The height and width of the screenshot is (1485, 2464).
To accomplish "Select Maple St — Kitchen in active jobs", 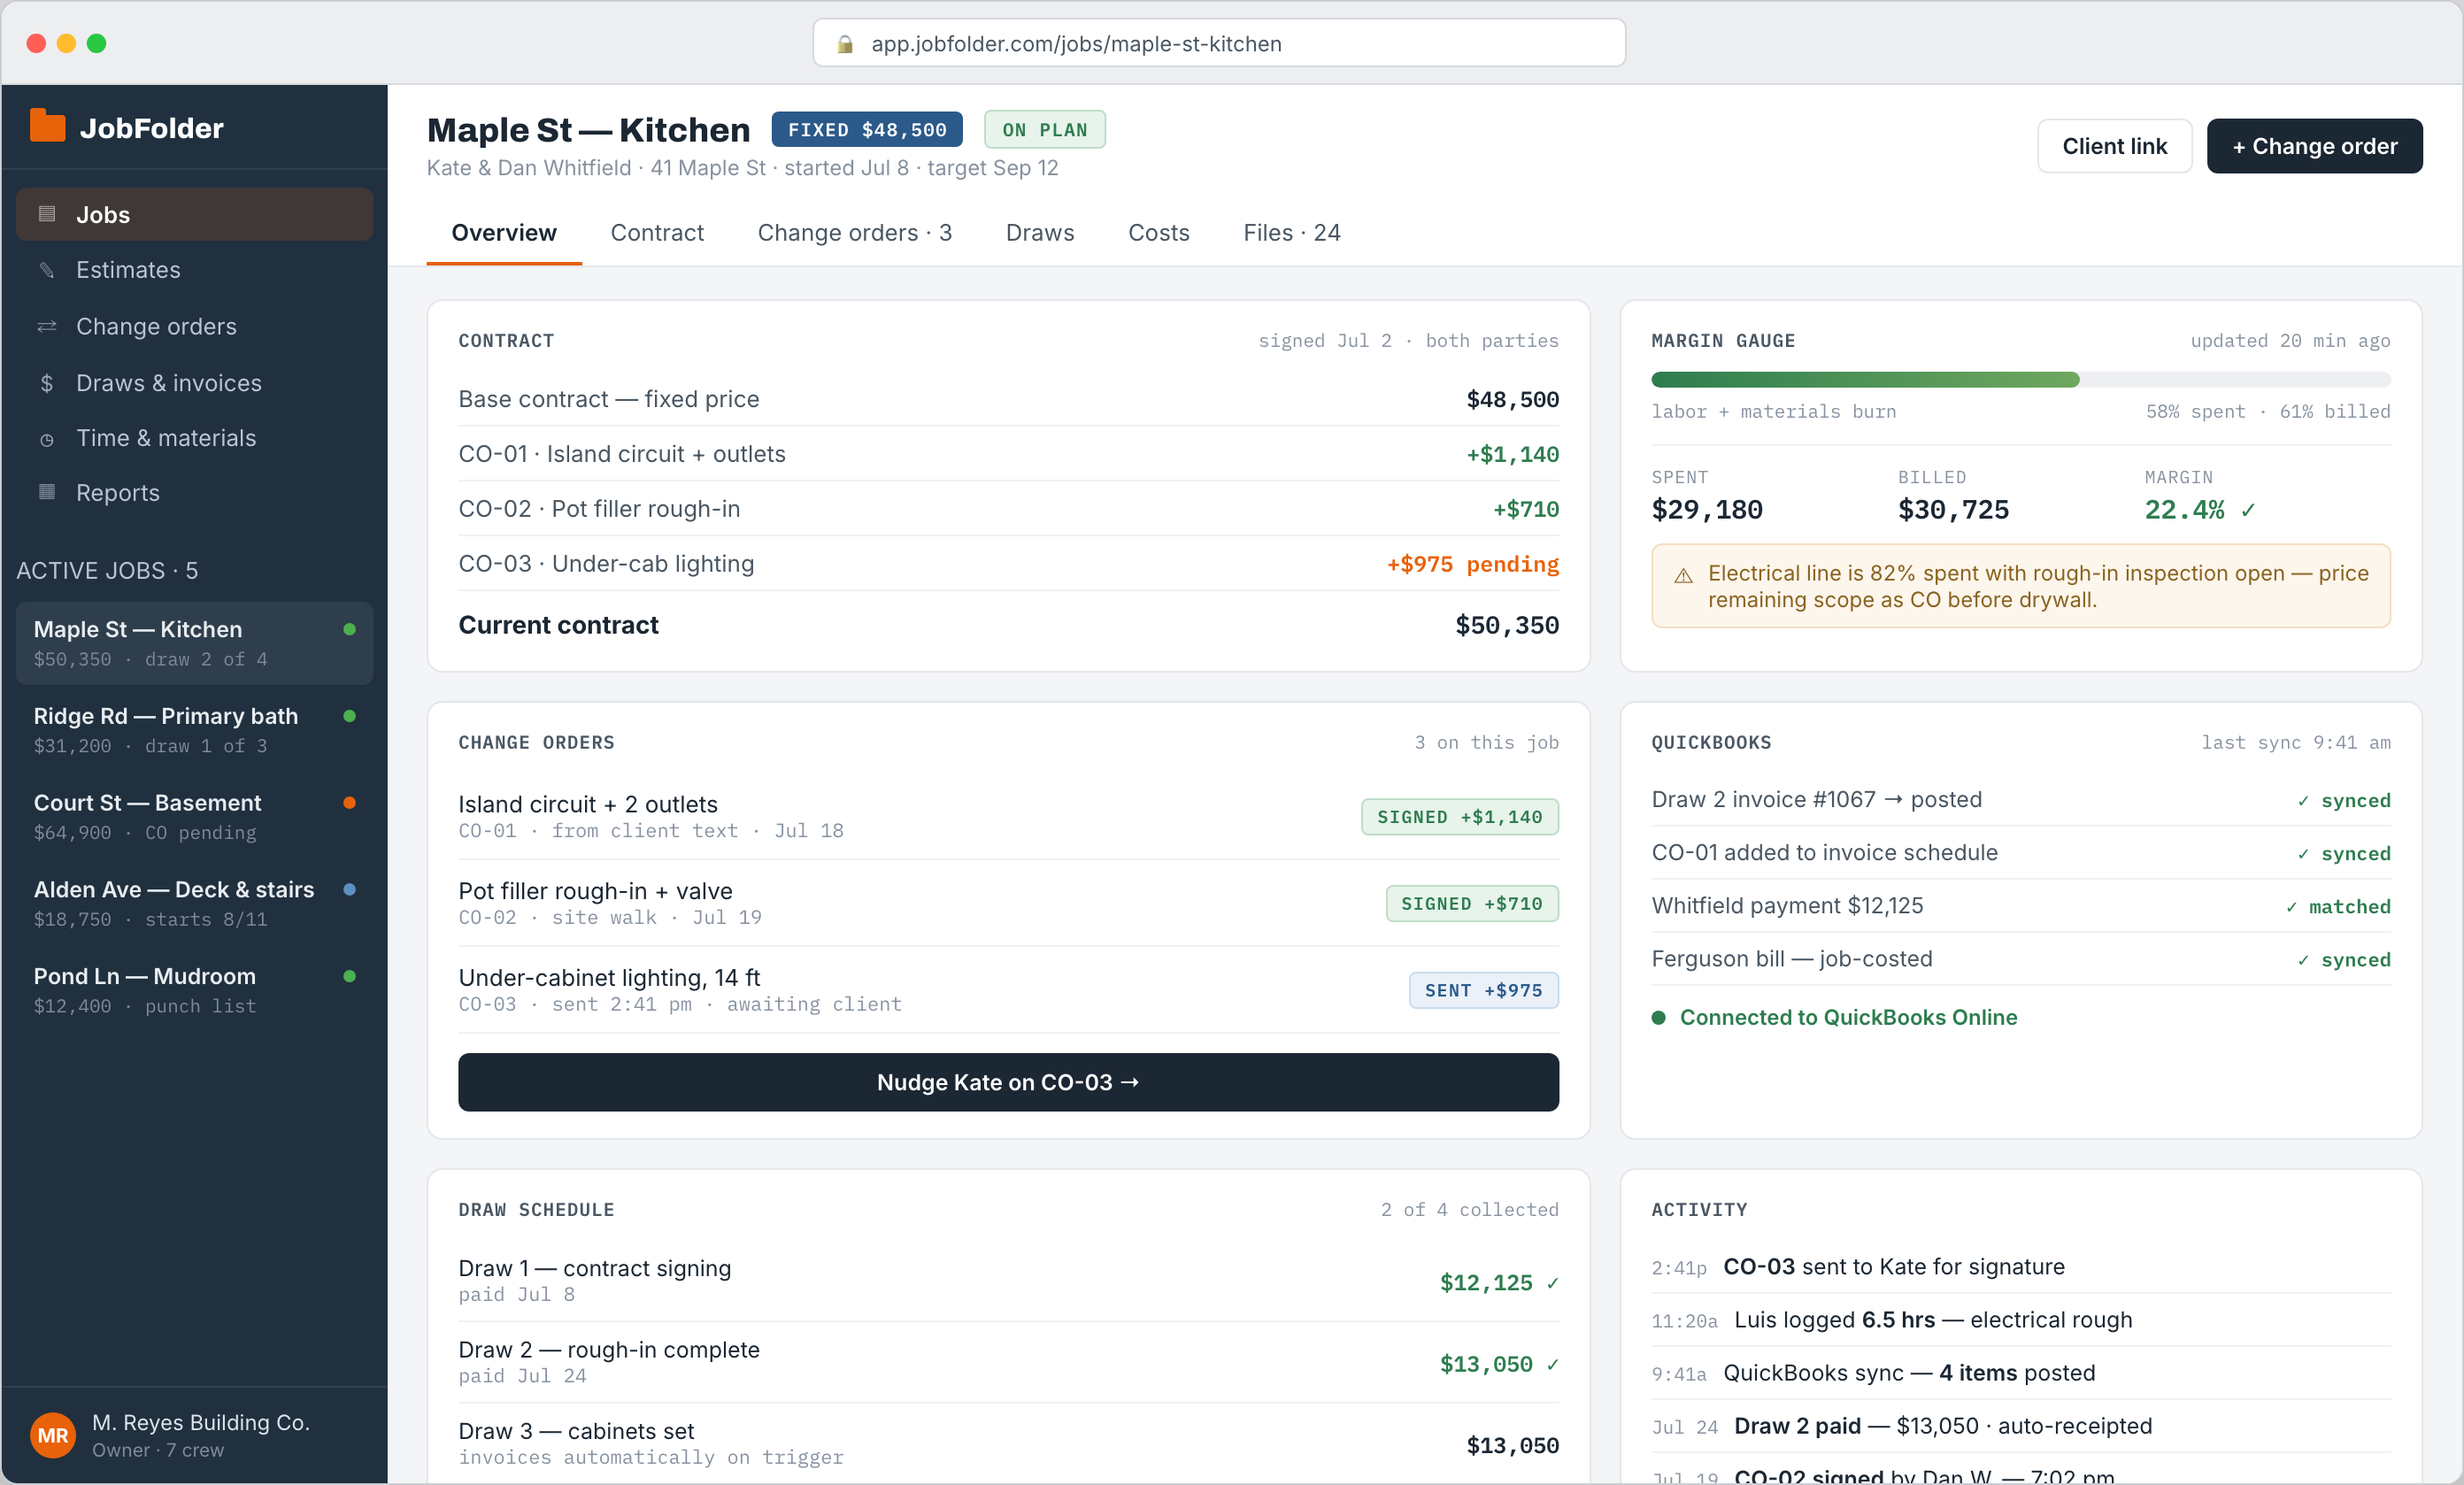I will pos(194,643).
